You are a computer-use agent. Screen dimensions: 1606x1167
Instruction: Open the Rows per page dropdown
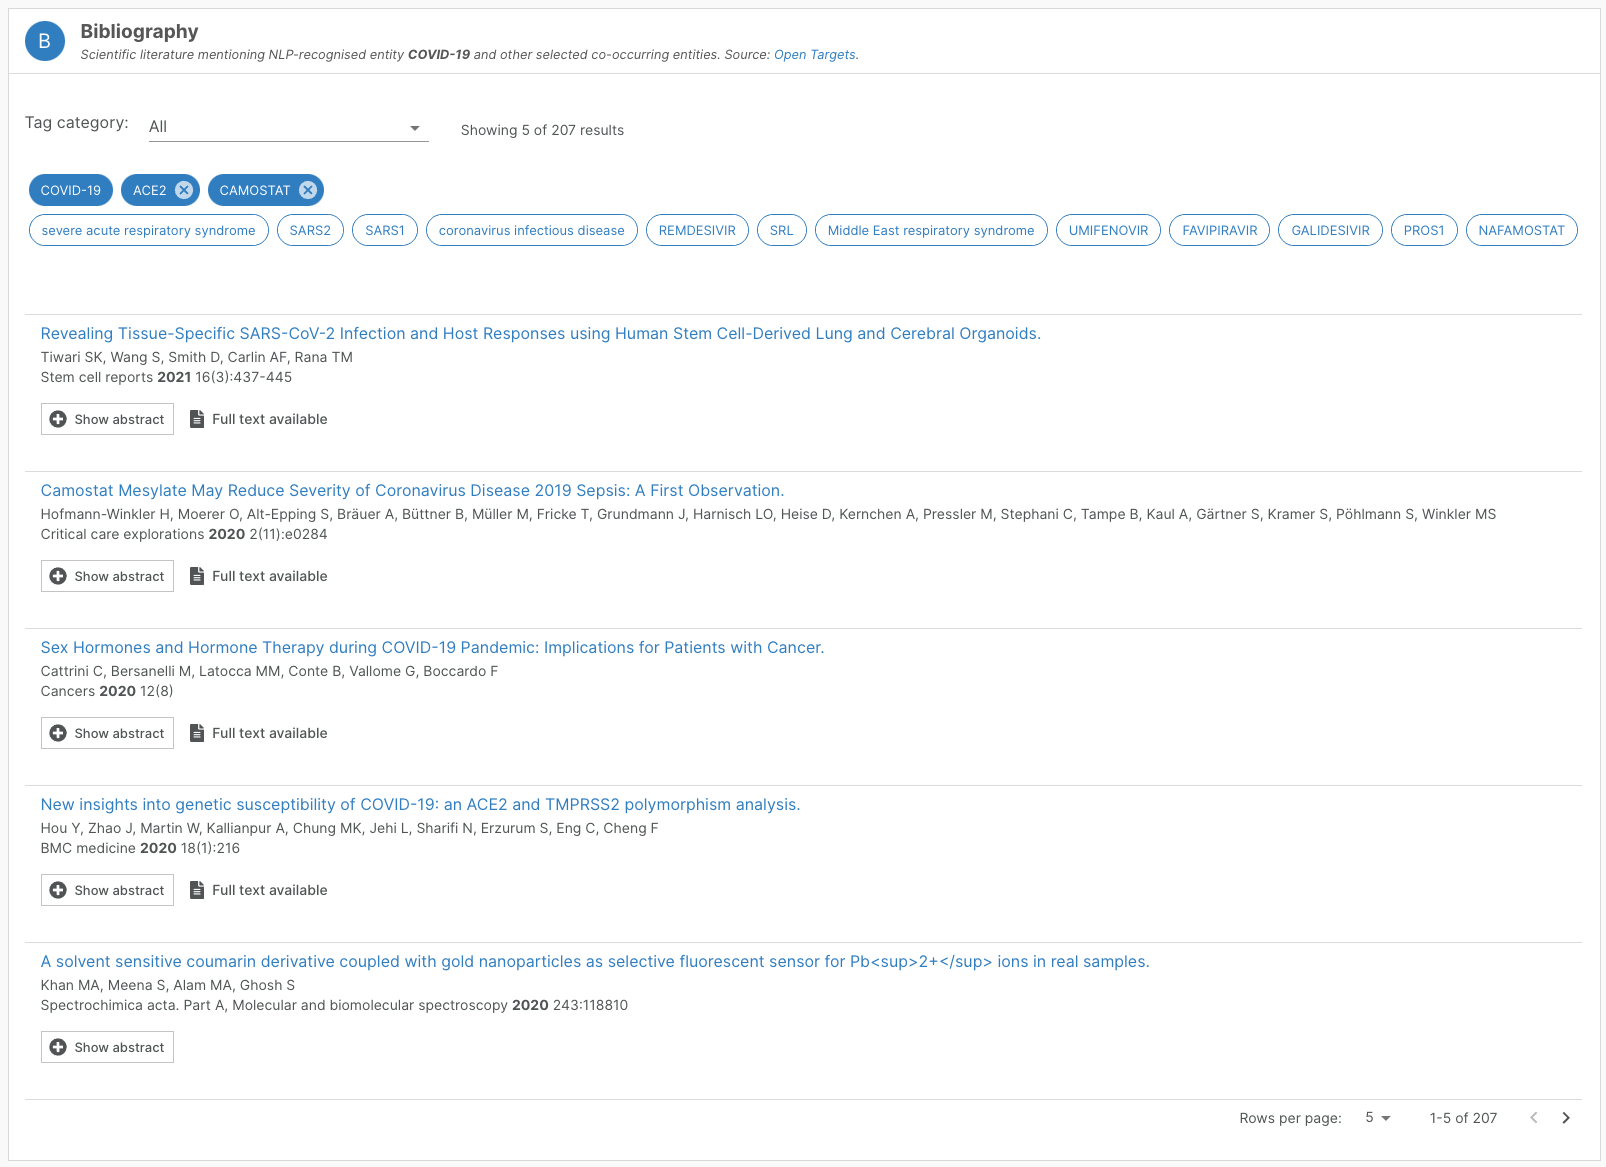(1376, 1118)
